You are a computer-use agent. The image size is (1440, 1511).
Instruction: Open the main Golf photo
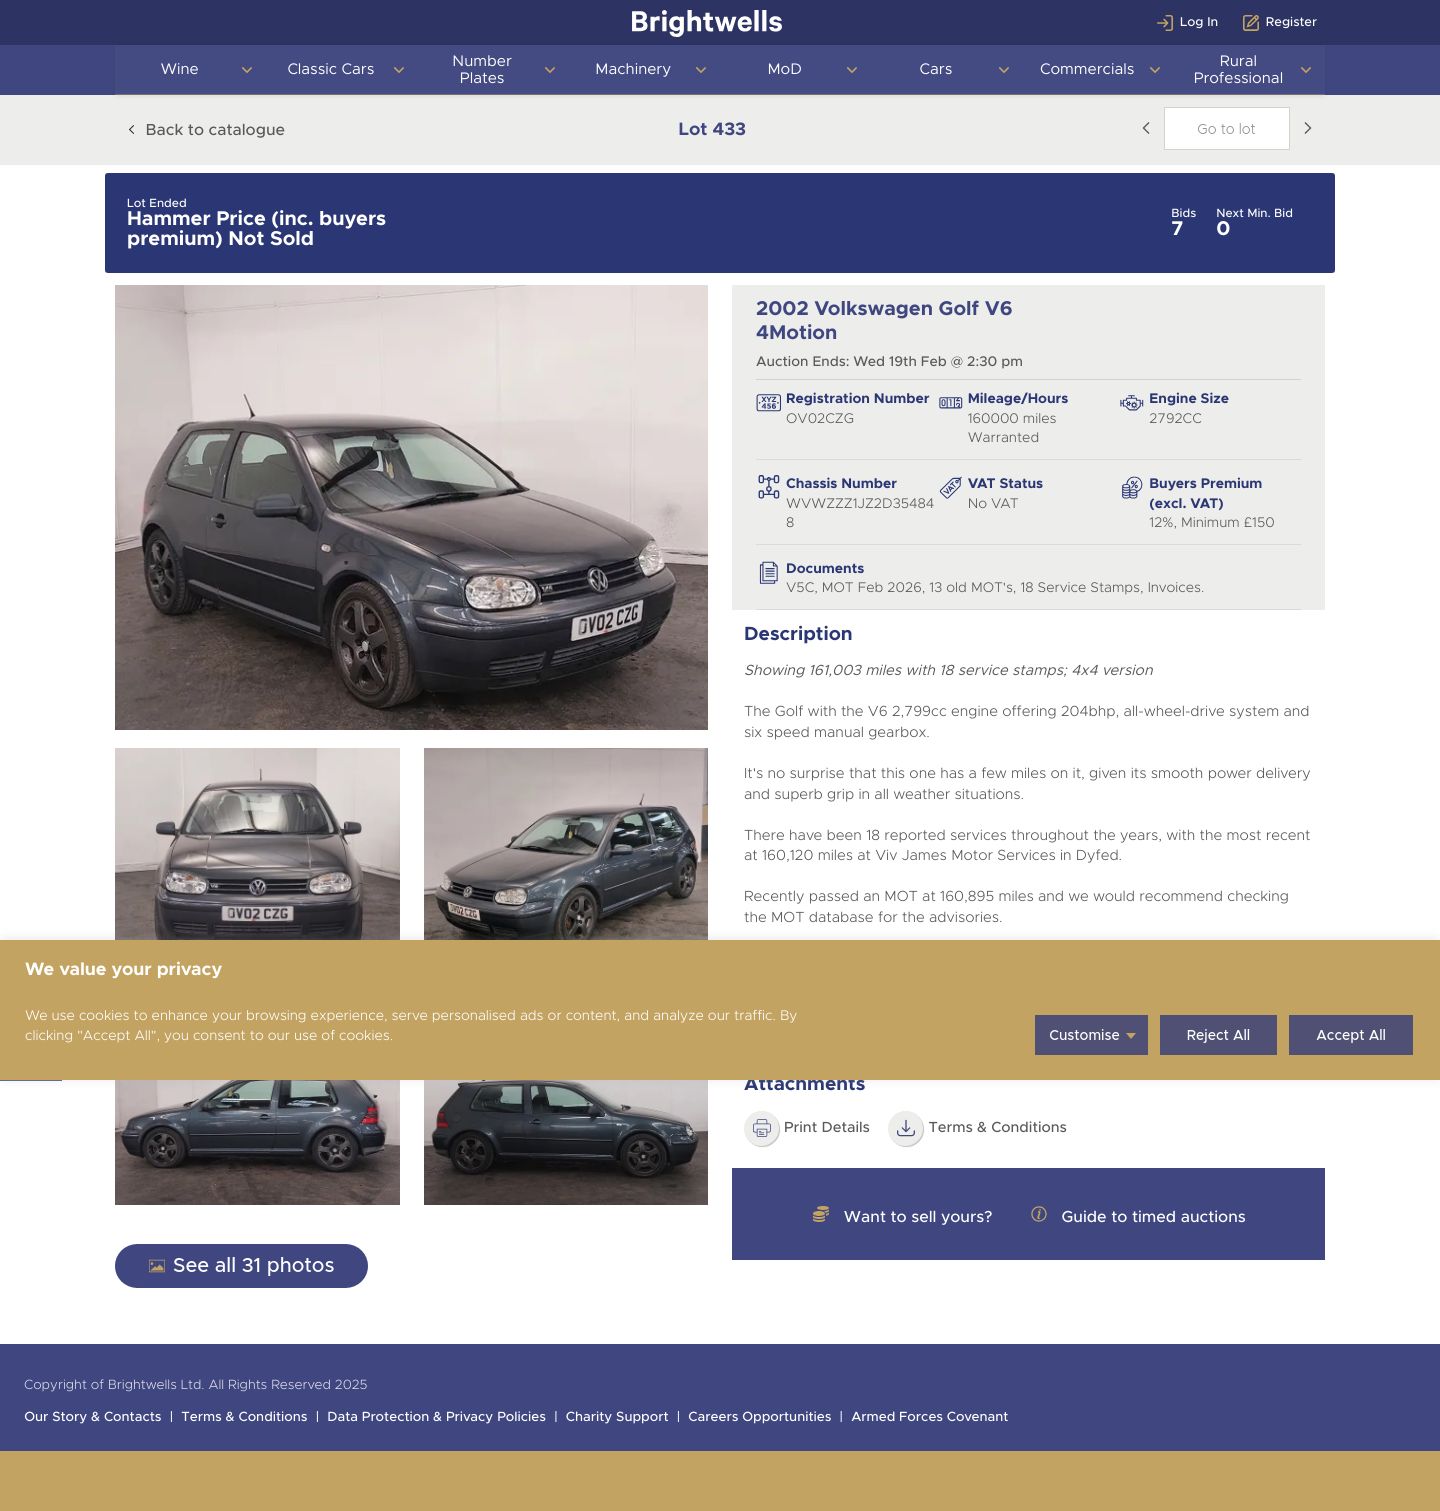[x=411, y=507]
